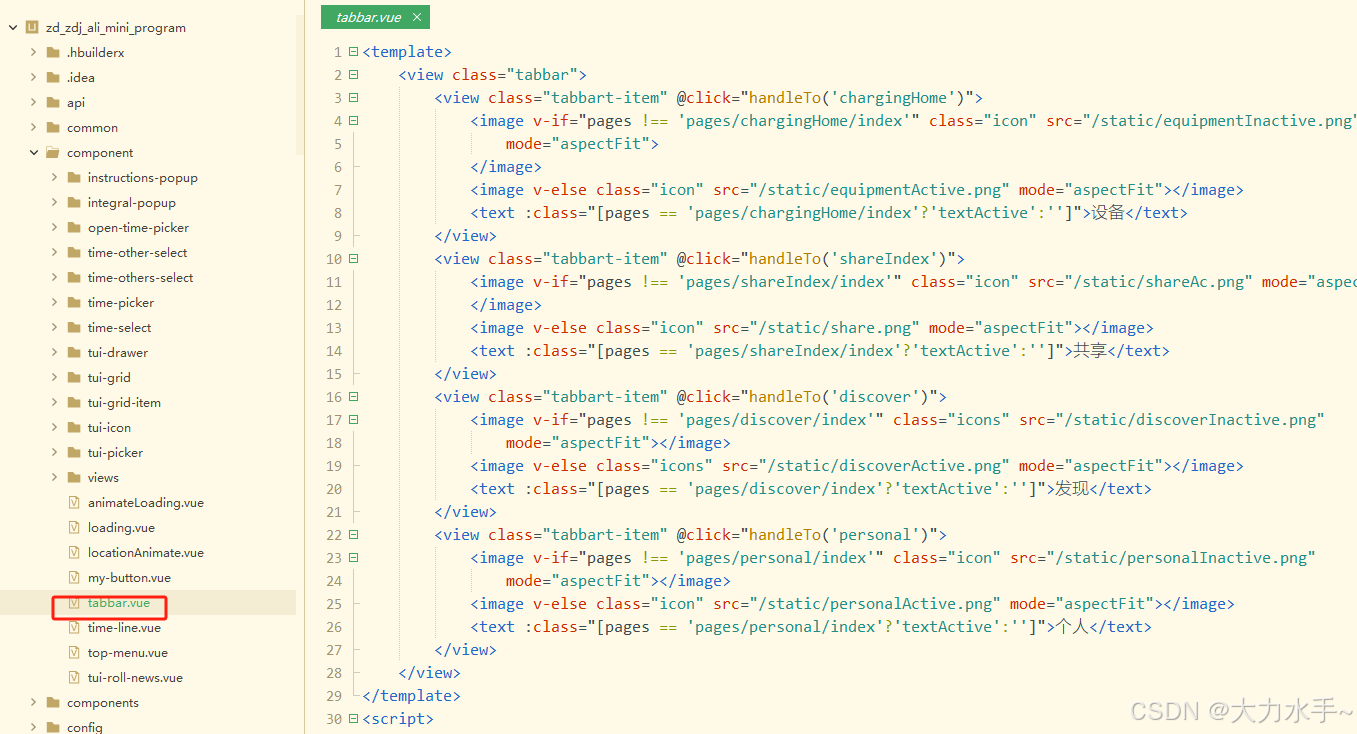Viewport: 1357px width, 734px height.
Task: Click the closing </template> tag on line 29
Action: coord(412,695)
